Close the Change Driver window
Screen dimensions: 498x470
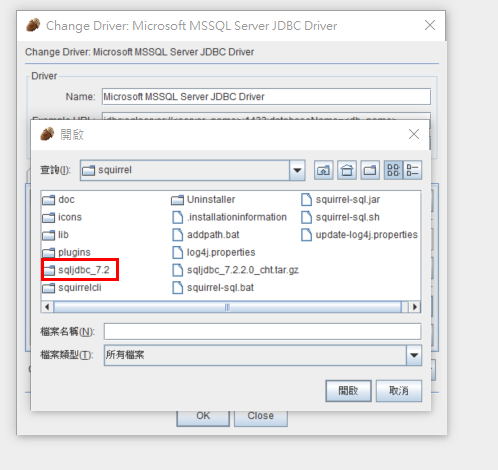coord(430,25)
